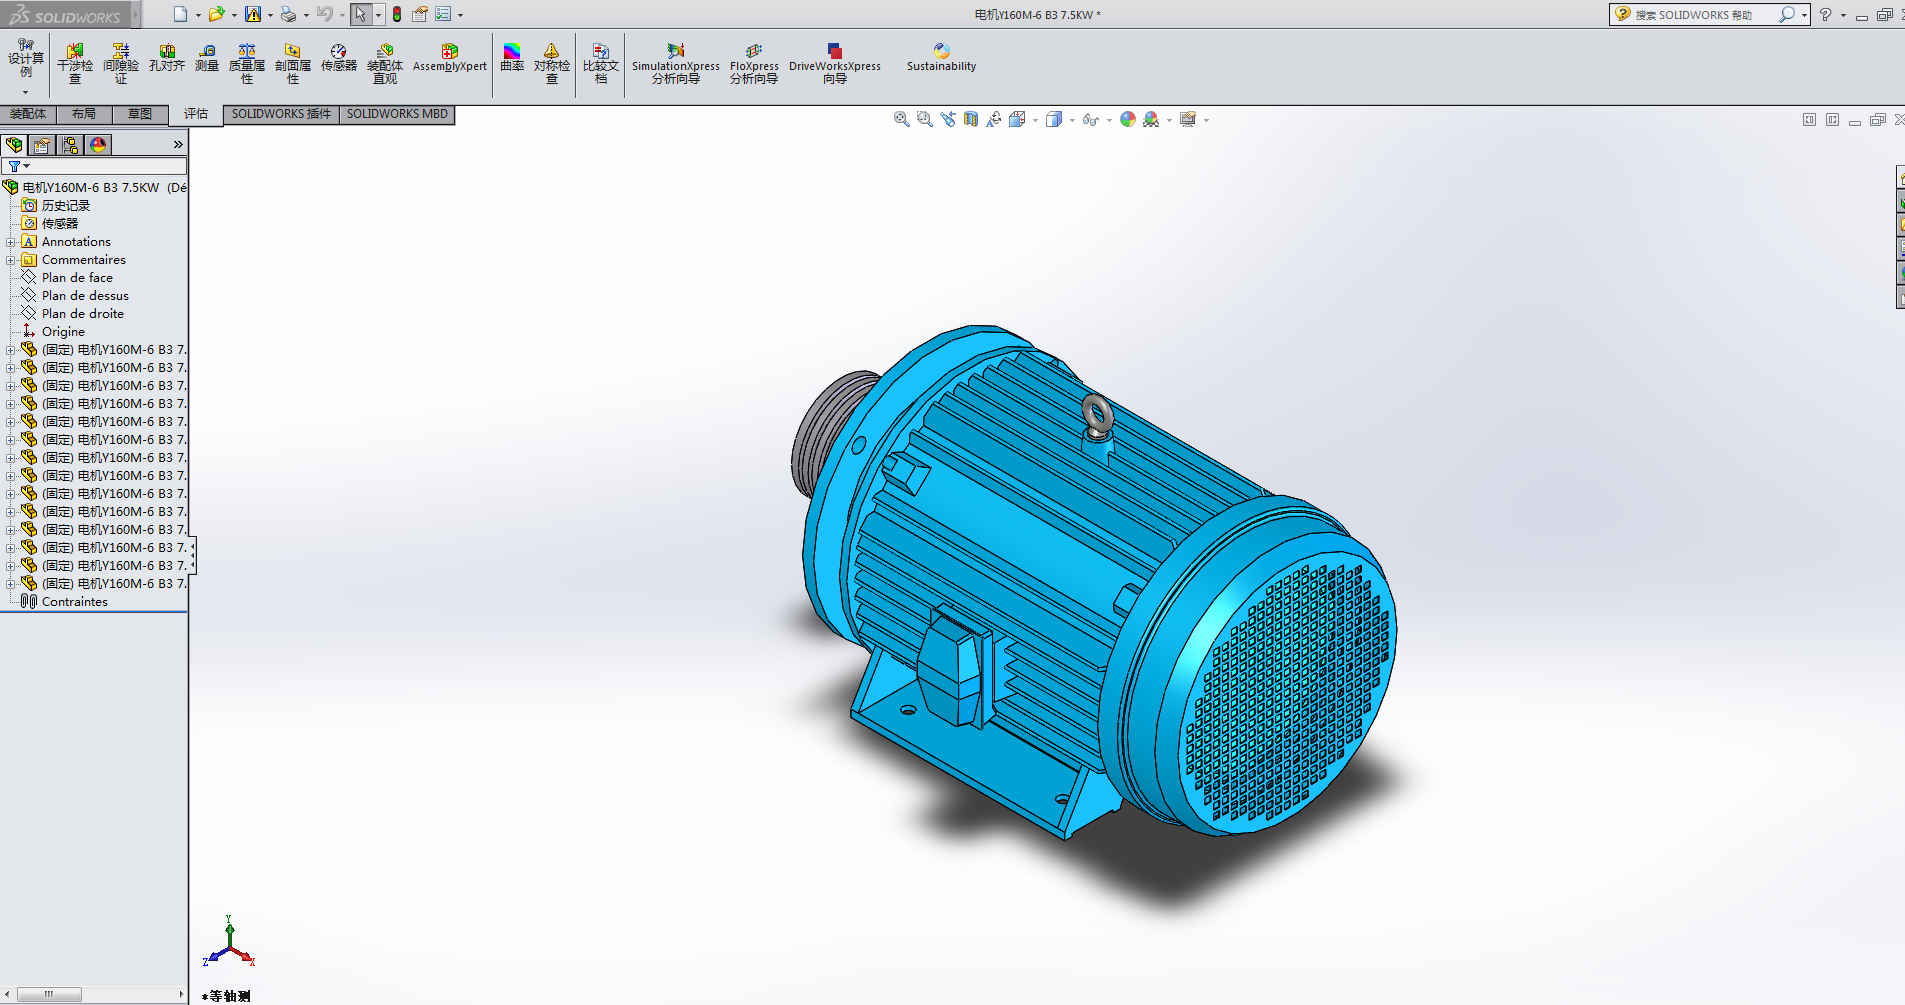
Task: Expand the Annotations tree node
Action: click(11, 242)
